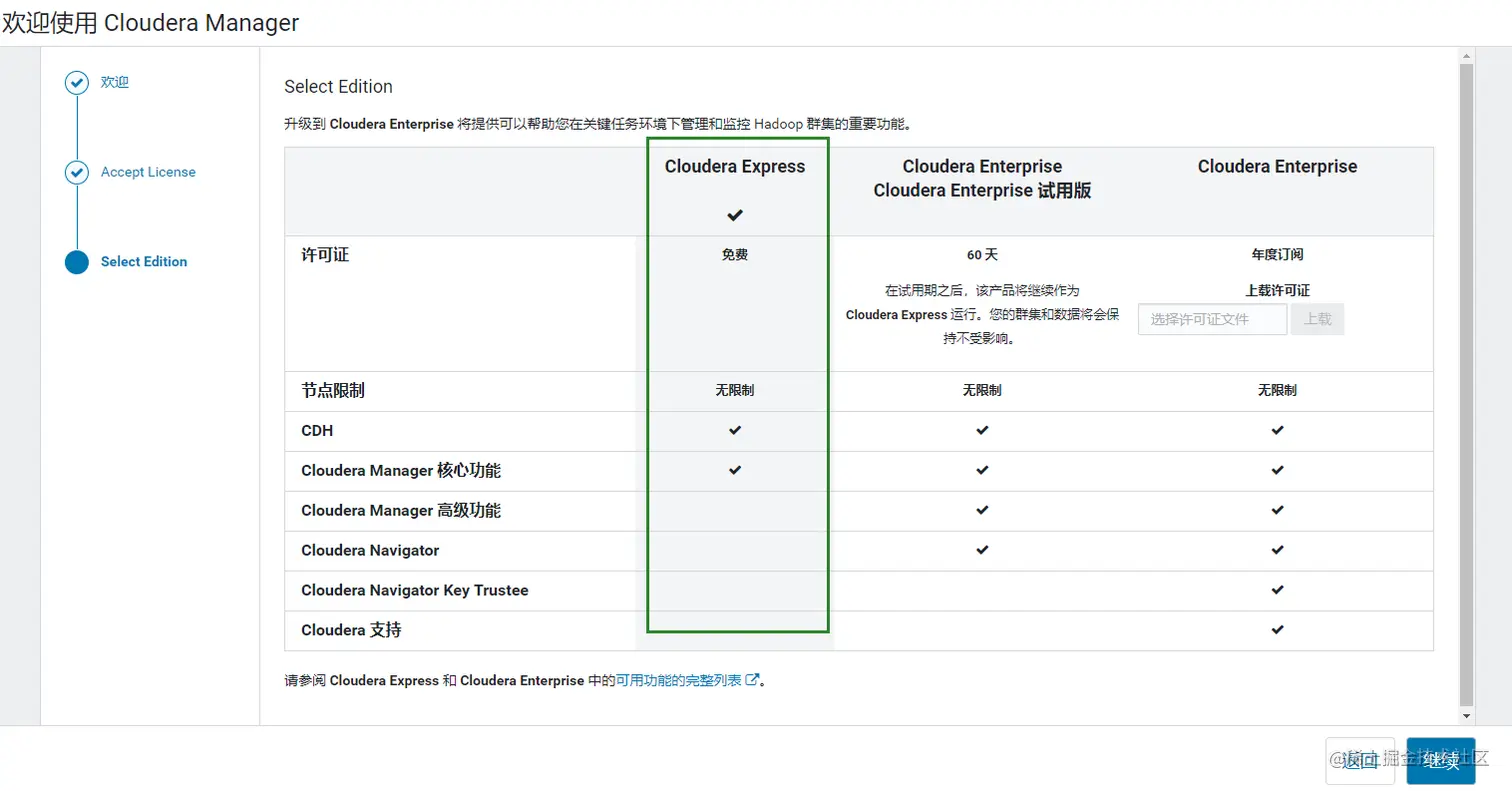Click CDH checkmark in Enterprise trial column

coord(982,430)
